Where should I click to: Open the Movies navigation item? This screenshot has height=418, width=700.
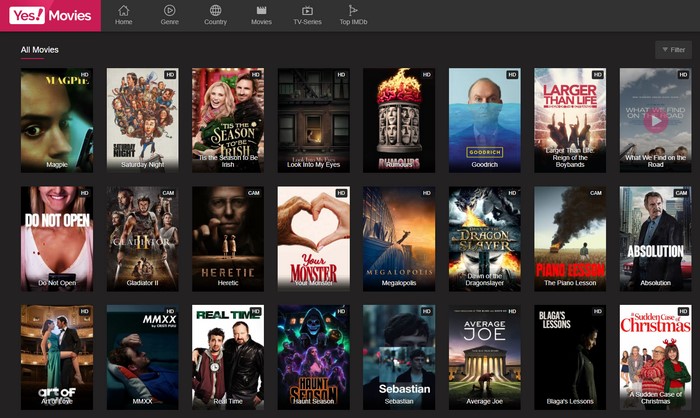262,15
